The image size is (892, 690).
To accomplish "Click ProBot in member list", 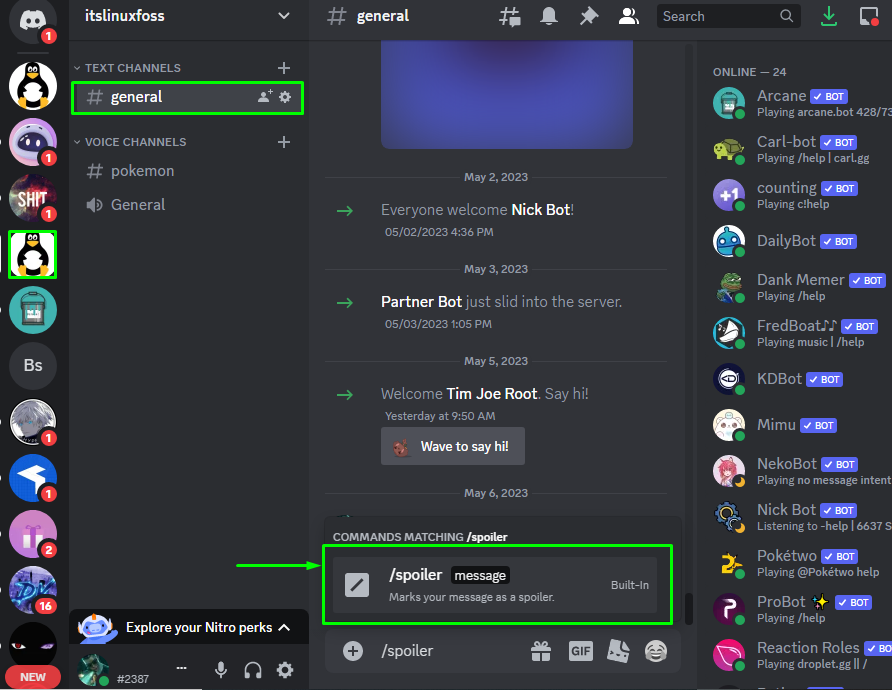I will point(799,609).
